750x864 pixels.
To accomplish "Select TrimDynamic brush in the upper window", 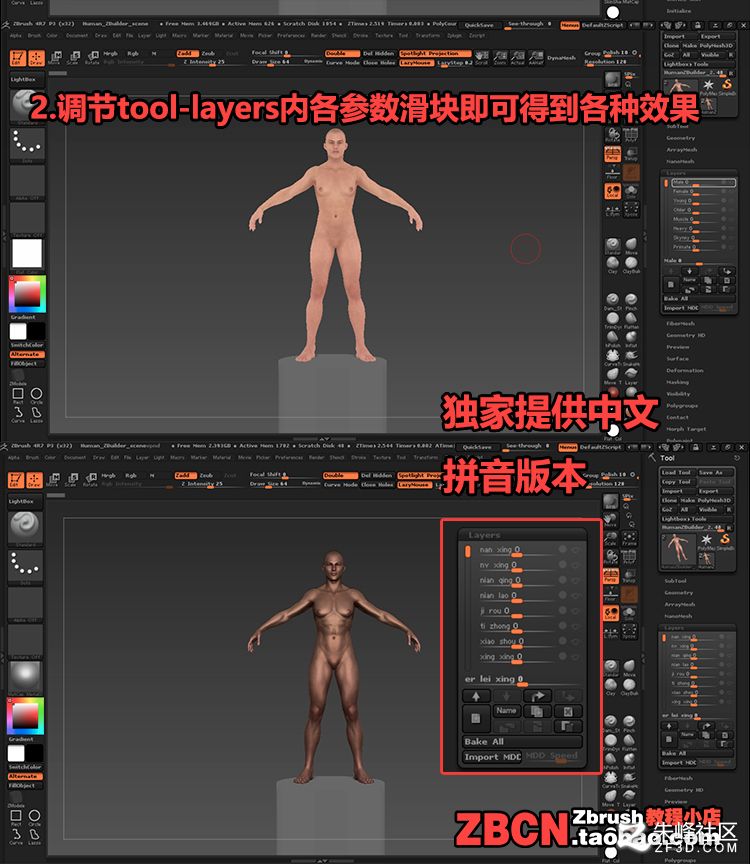I will point(613,320).
